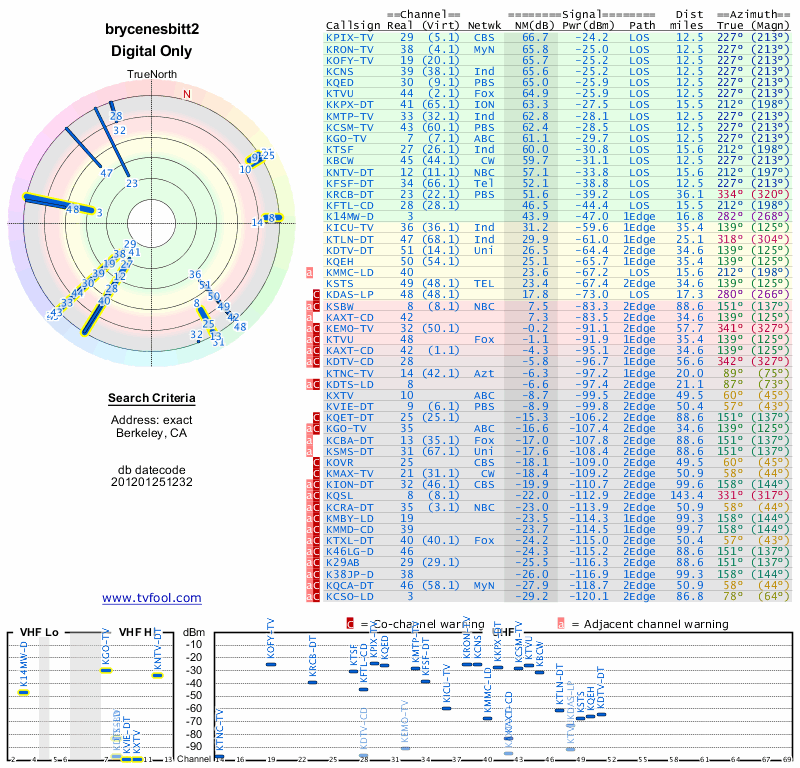
Task: Click the NM(dB) column header
Action: 534,25
